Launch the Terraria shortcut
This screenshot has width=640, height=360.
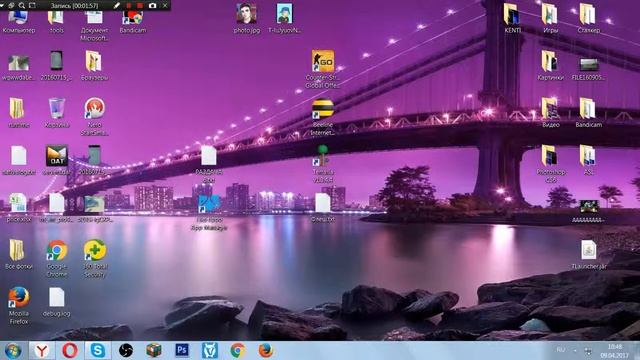pos(323,163)
